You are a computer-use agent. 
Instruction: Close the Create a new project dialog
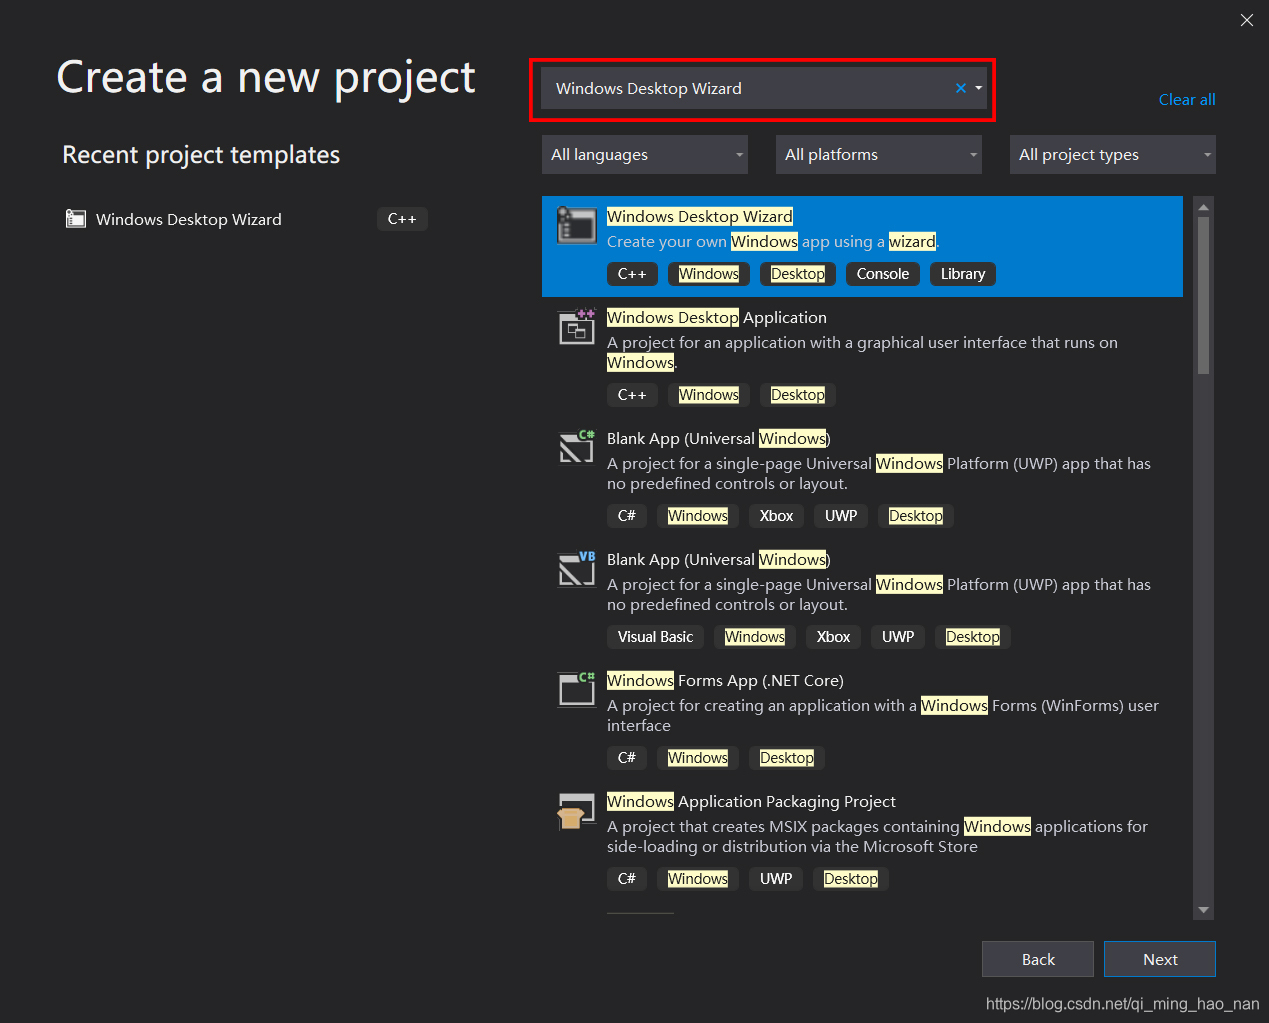point(1247,20)
